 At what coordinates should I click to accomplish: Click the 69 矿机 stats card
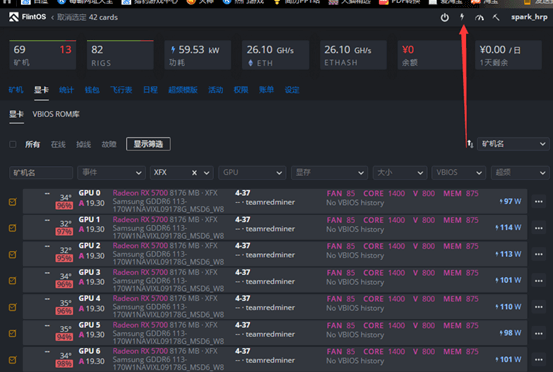pyautogui.click(x=42, y=55)
